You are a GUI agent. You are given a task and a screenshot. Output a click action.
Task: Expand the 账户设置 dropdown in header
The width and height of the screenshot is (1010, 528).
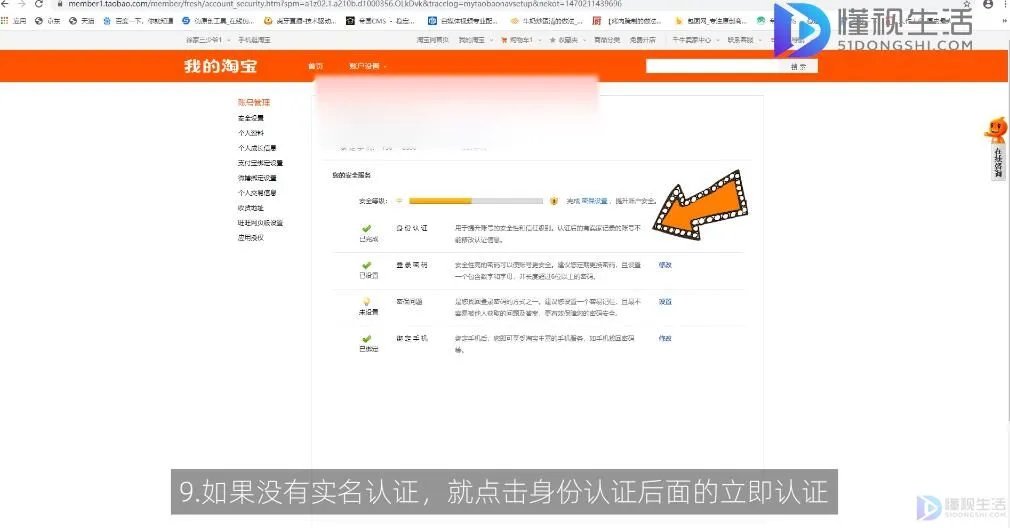pyautogui.click(x=368, y=66)
